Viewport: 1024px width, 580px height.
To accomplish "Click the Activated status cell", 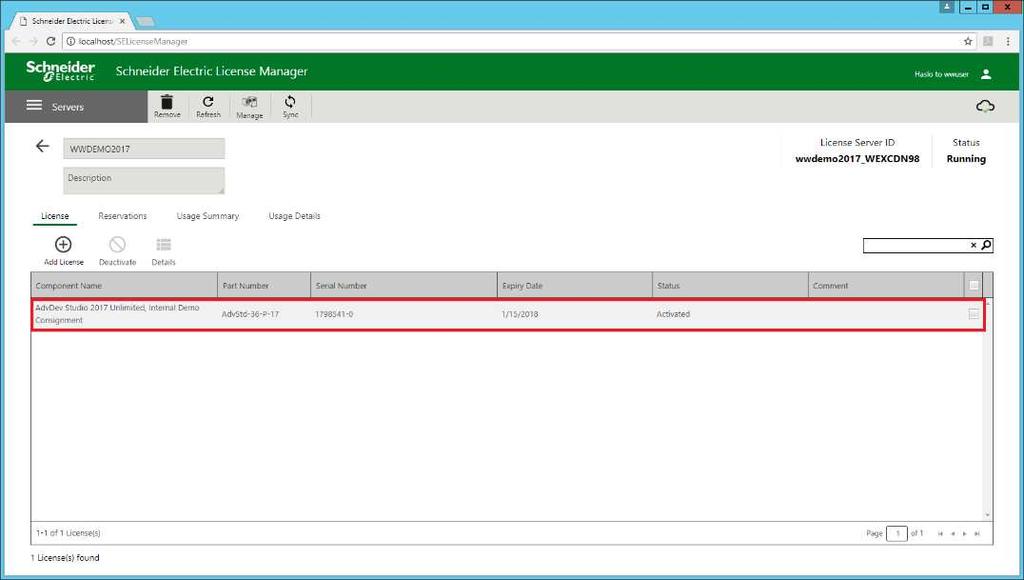I will tap(673, 314).
